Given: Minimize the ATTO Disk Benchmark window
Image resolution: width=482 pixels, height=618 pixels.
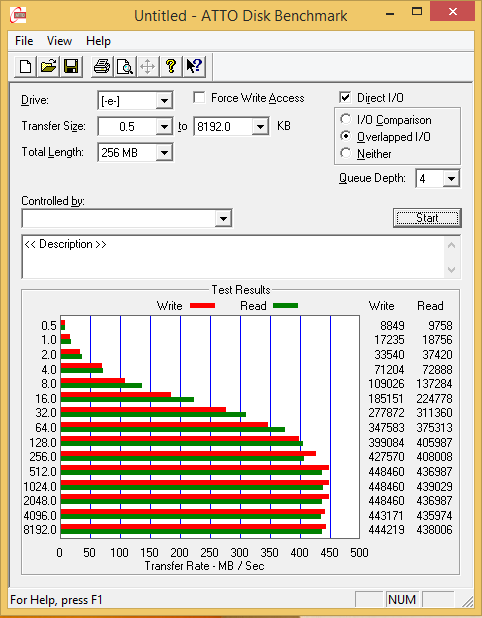Looking at the screenshot, I should (390, 12).
